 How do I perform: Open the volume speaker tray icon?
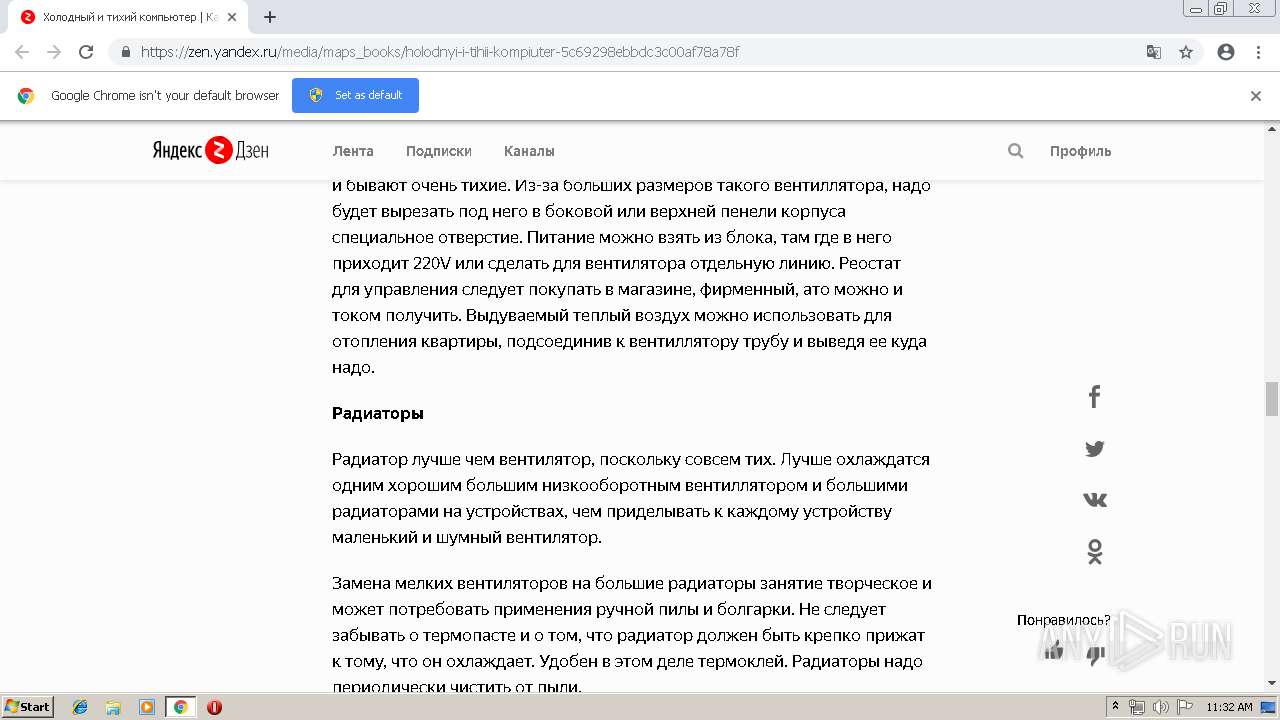click(x=1160, y=707)
